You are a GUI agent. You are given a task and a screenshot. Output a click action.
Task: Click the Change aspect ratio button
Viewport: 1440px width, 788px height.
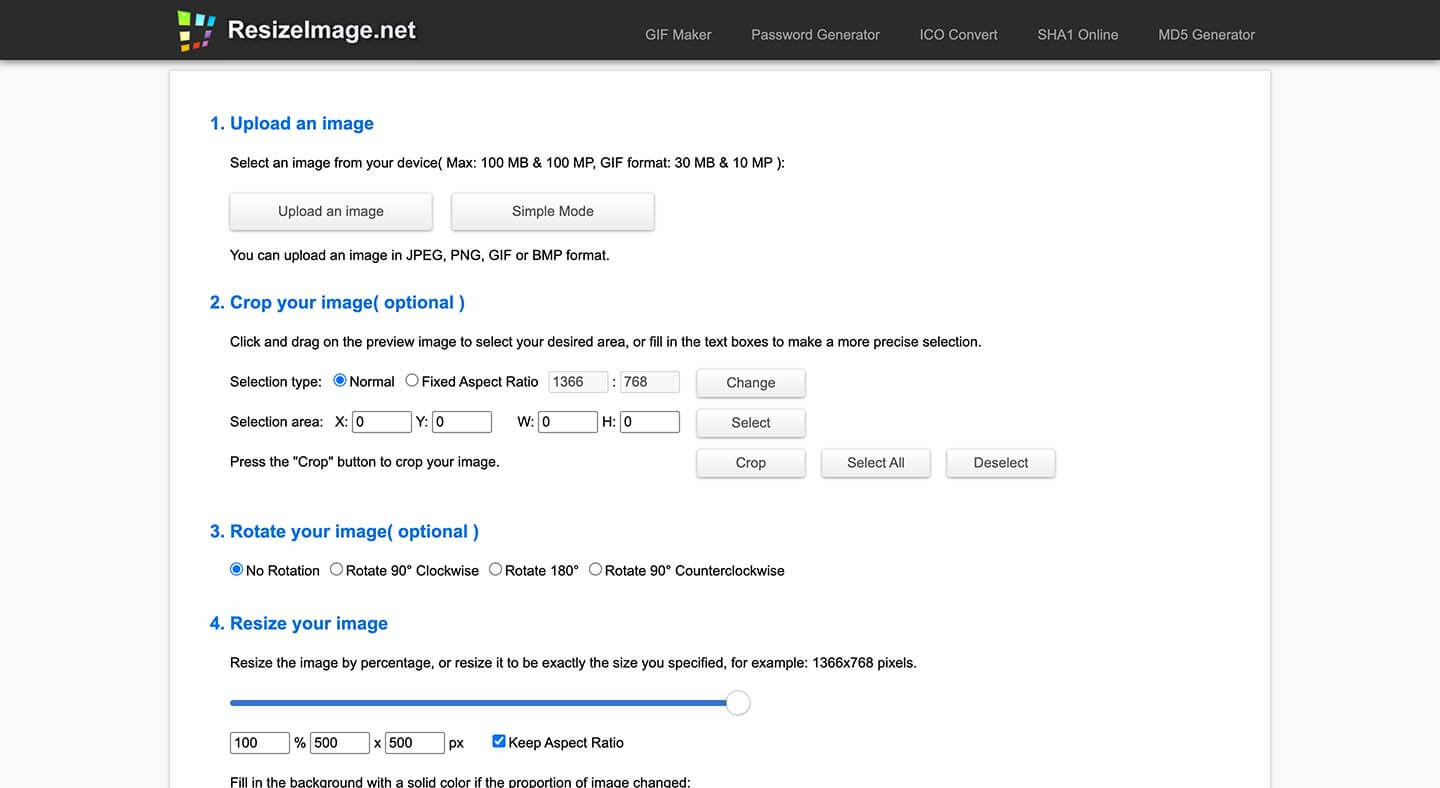751,382
